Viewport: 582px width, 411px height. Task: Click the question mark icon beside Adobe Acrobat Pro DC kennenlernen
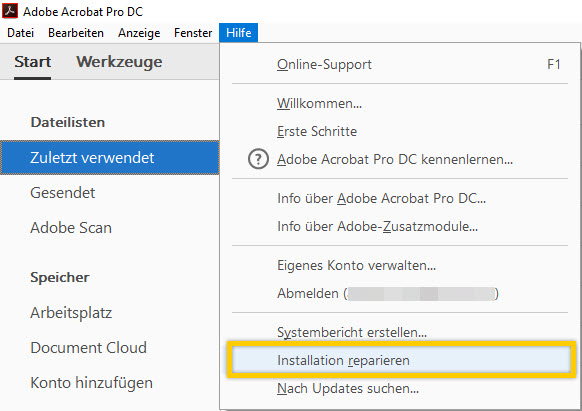click(x=258, y=159)
